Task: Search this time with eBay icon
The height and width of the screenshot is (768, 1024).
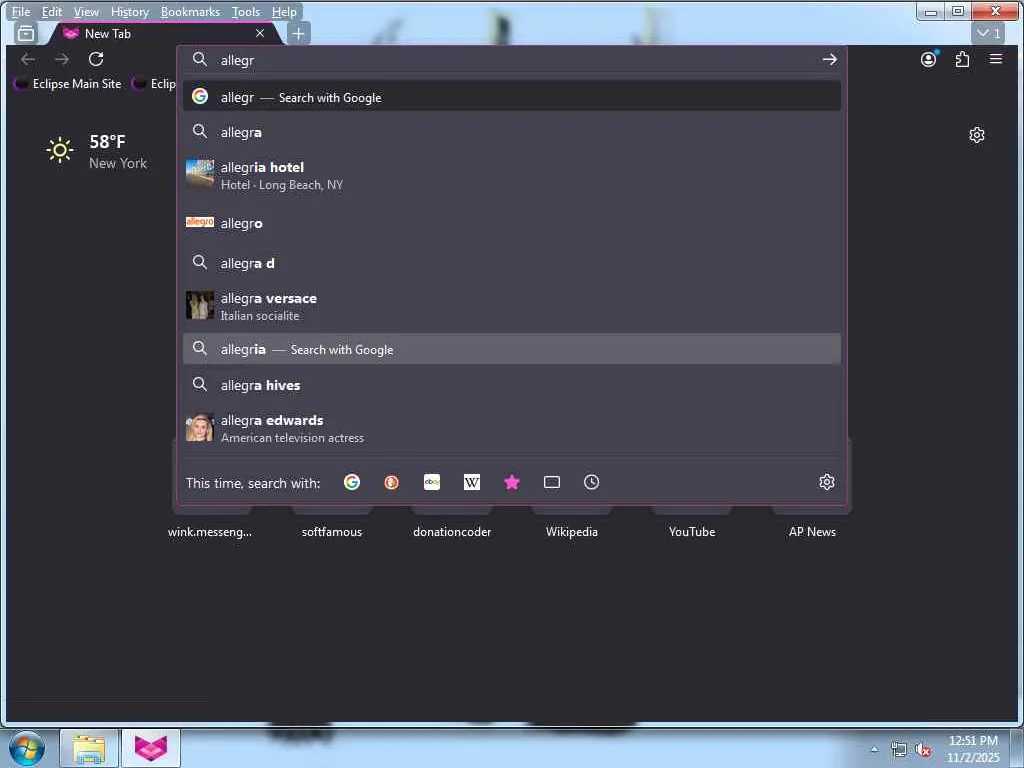Action: (432, 483)
